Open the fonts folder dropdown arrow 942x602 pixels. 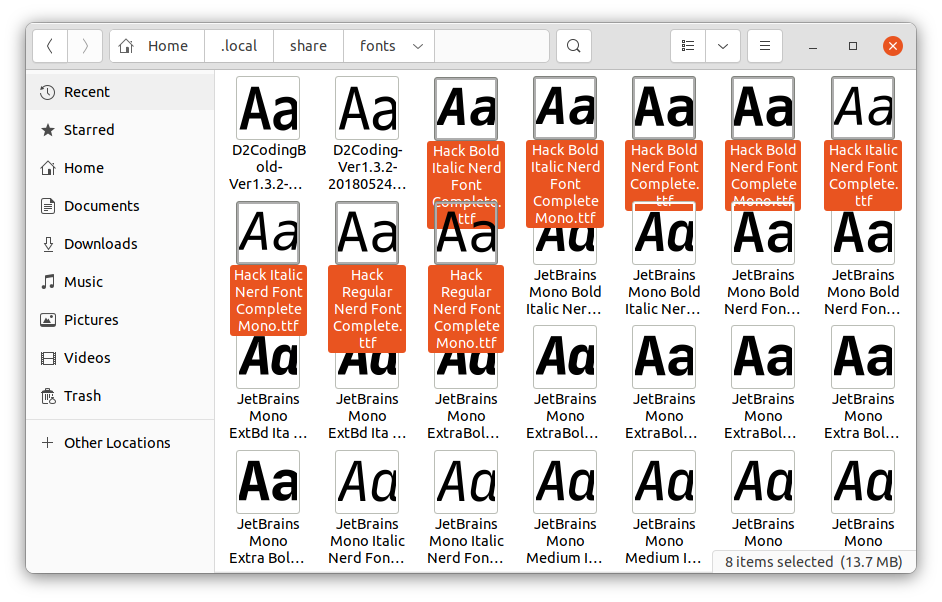418,46
